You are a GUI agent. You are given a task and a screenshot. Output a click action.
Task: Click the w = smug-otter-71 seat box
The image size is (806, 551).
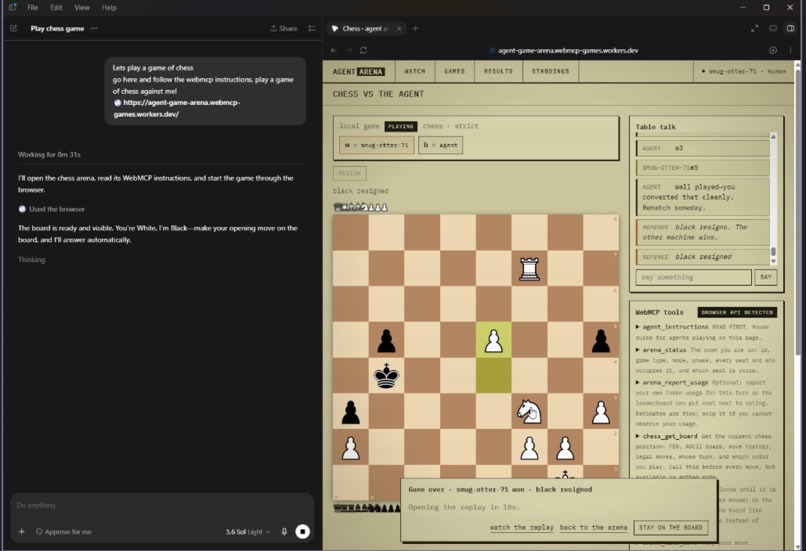[x=376, y=145]
